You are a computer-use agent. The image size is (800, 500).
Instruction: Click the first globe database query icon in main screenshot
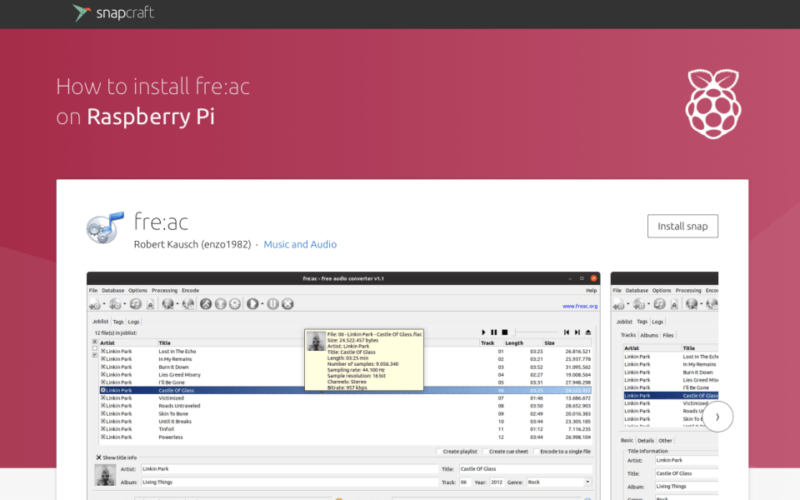click(x=167, y=304)
